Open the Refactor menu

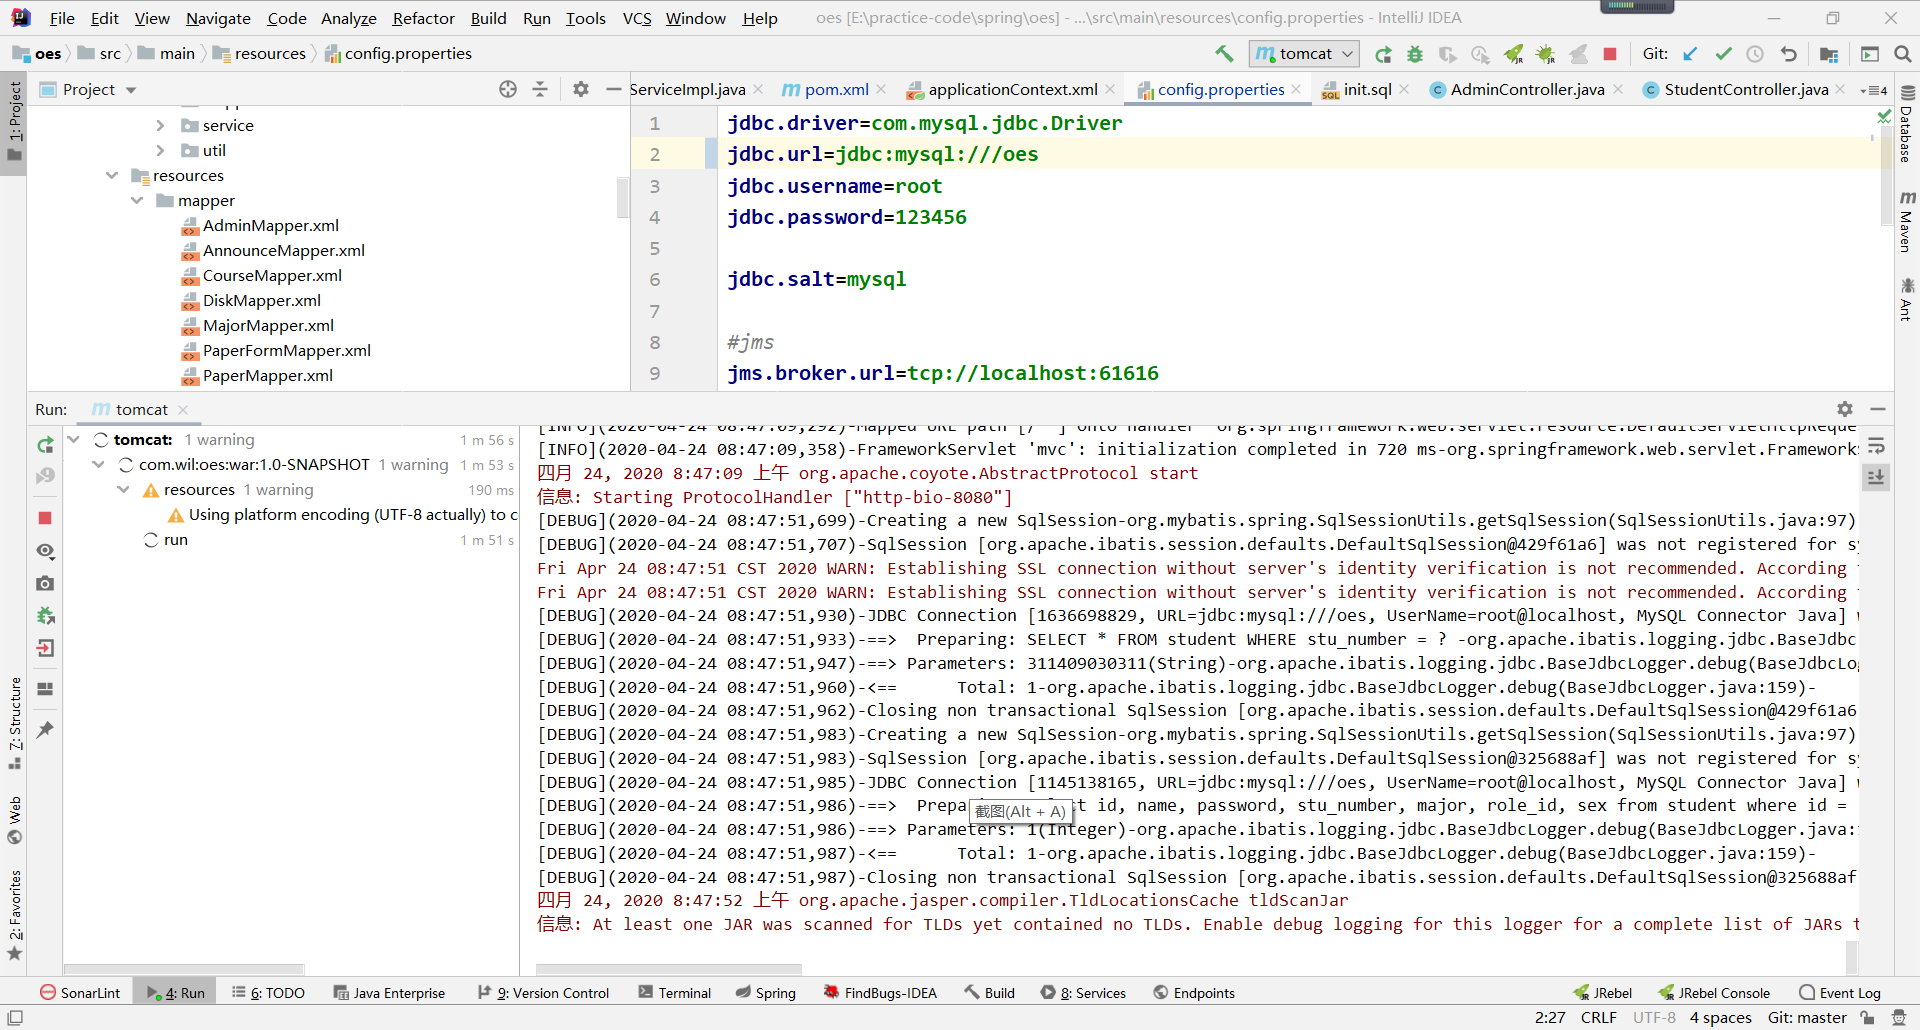pyautogui.click(x=423, y=18)
